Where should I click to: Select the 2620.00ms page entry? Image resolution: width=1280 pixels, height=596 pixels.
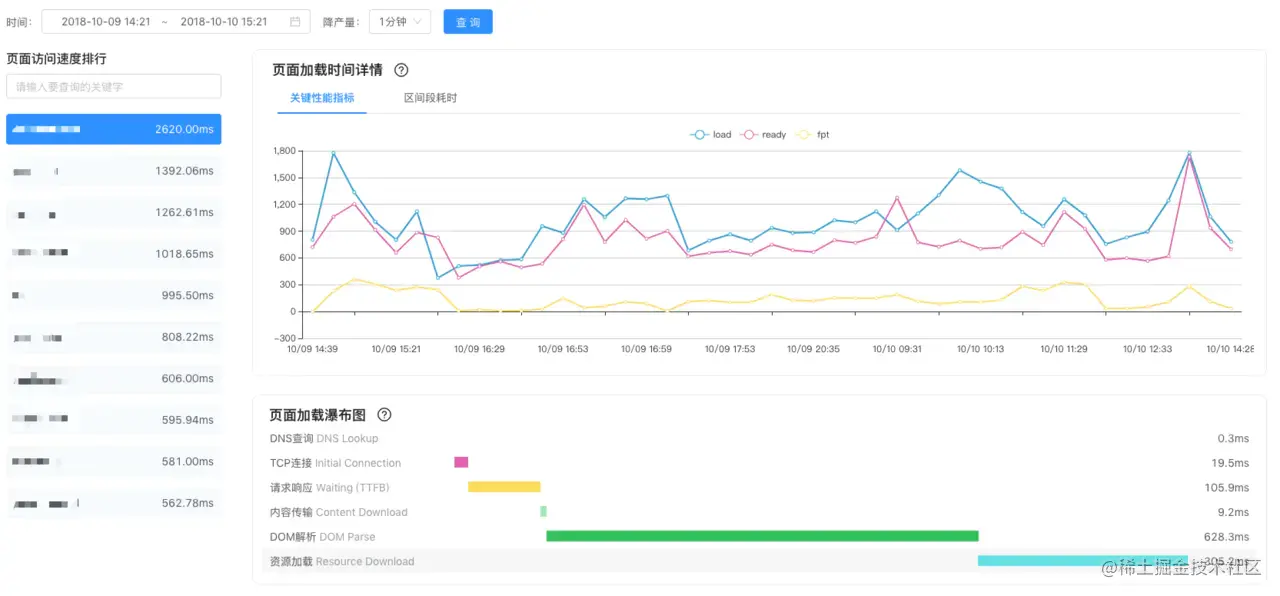114,129
